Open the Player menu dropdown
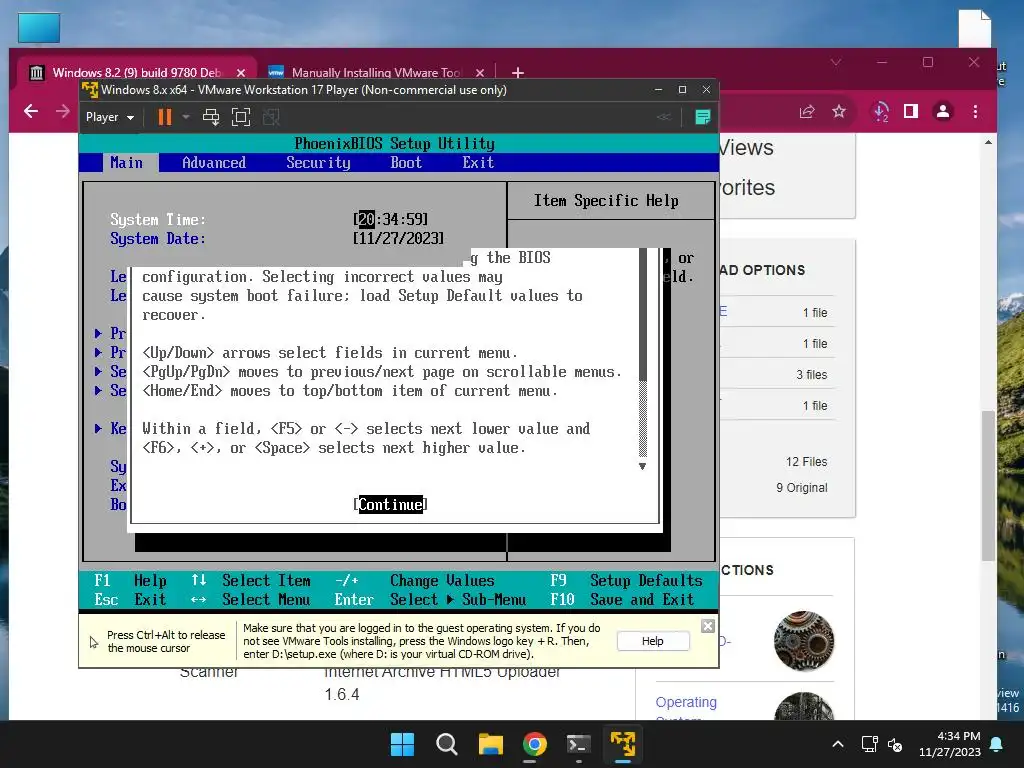This screenshot has height=768, width=1024. coord(110,117)
